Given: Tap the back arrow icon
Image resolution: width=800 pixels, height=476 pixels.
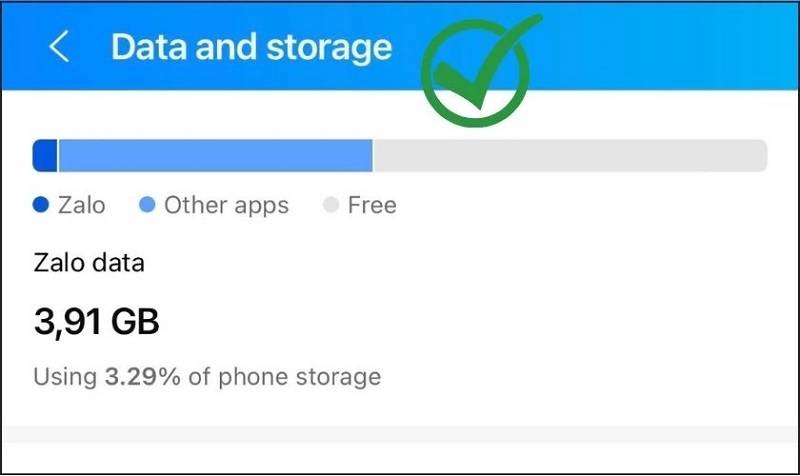Looking at the screenshot, I should click(x=60, y=48).
